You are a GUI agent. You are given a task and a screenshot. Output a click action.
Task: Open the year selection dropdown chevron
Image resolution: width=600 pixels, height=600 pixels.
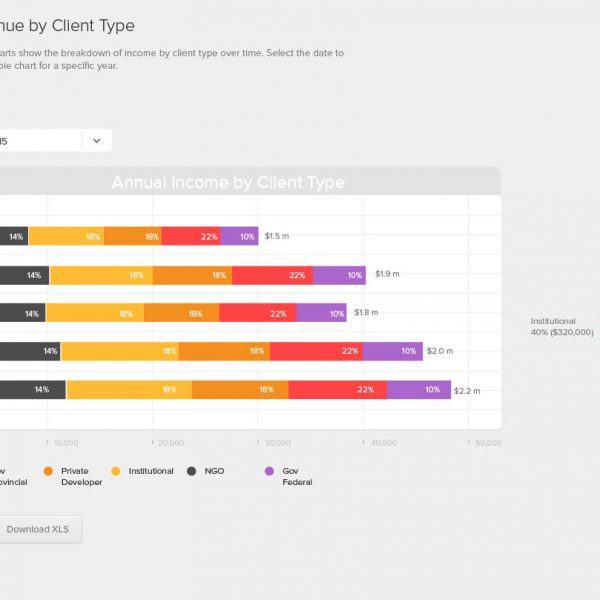click(x=97, y=141)
